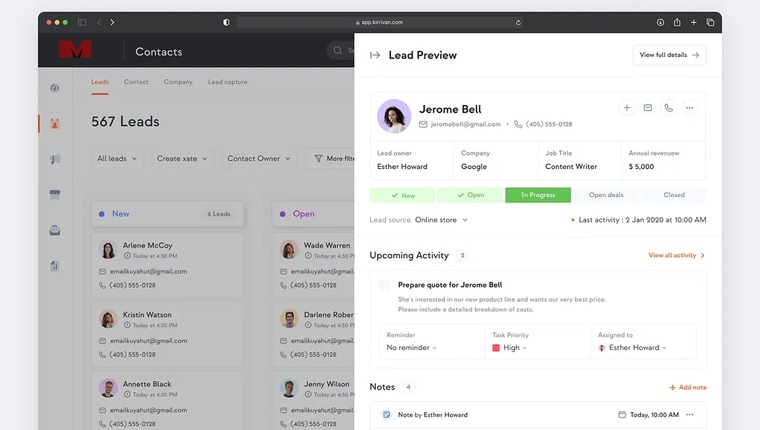Click the plus icon beside Jerome Bell

coord(627,108)
